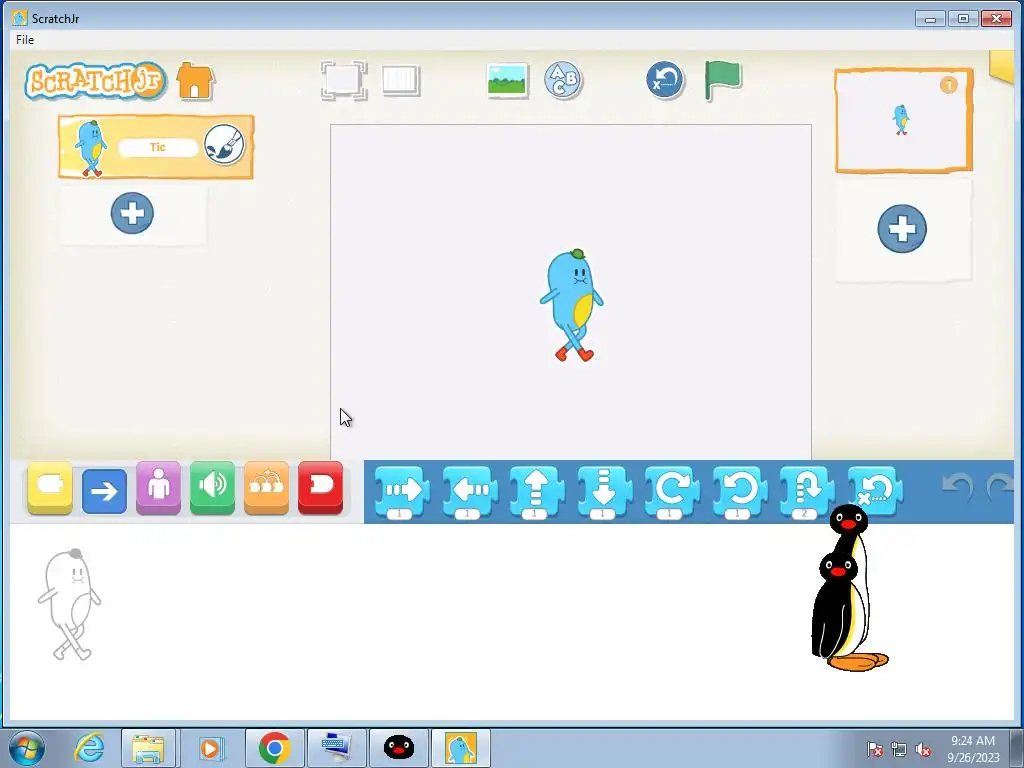1024x768 pixels.
Task: Go to the Home screen via house icon
Action: pyautogui.click(x=195, y=81)
